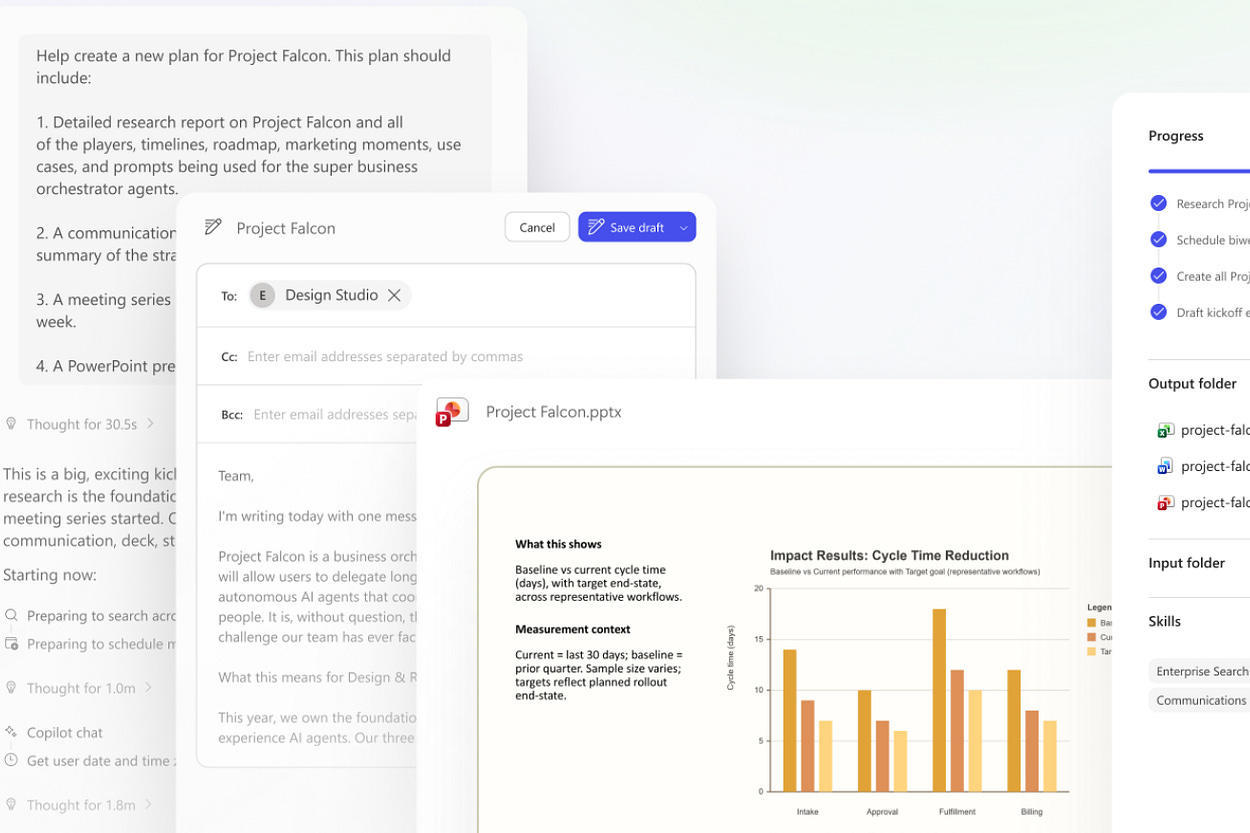Click the Thought for 1.8m text
Image resolution: width=1250 pixels, height=833 pixels.
click(81, 804)
